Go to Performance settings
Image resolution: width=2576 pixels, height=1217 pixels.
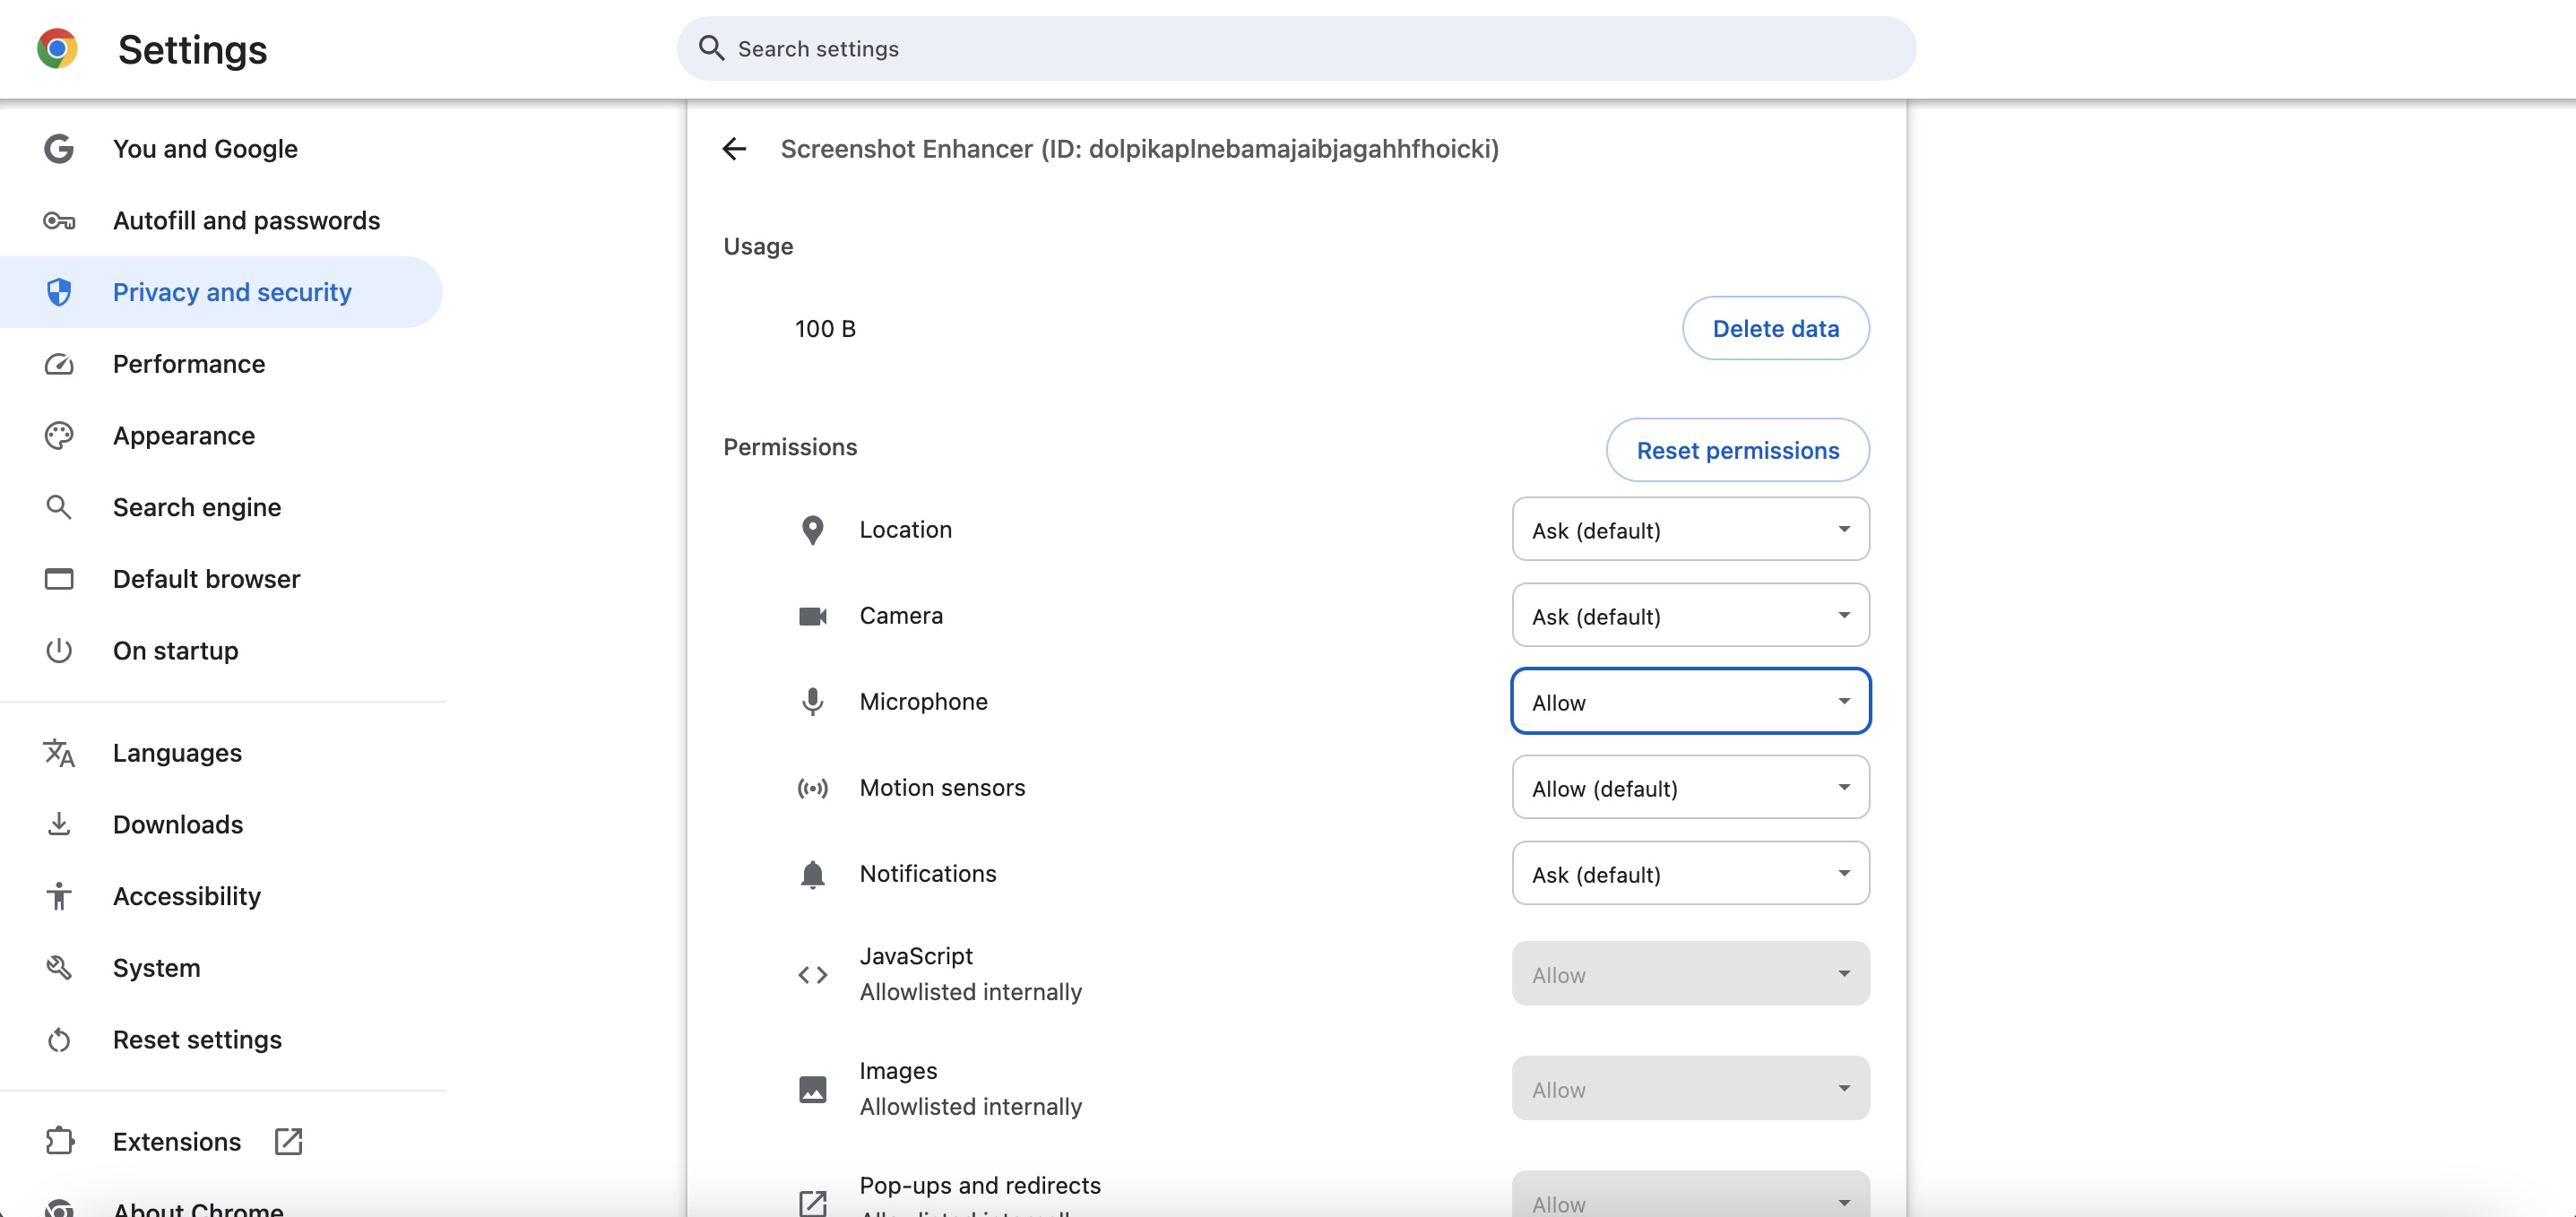click(221, 364)
